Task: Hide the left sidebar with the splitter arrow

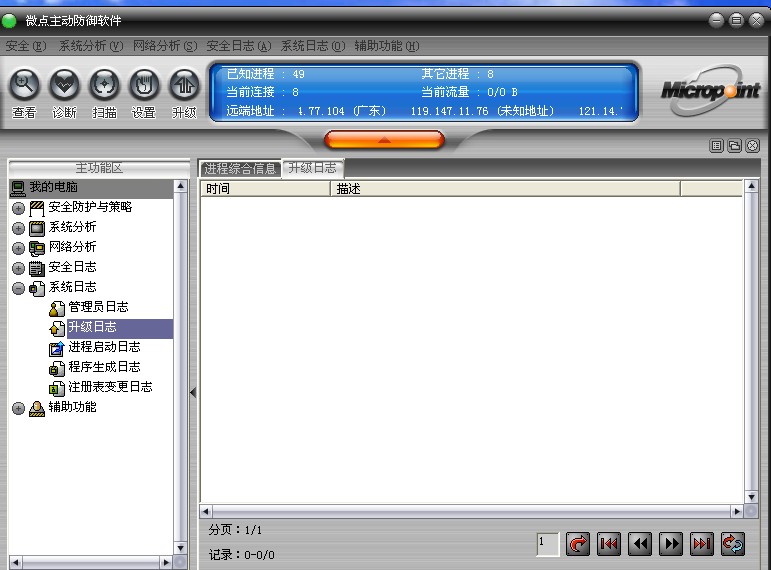Action: 193,392
